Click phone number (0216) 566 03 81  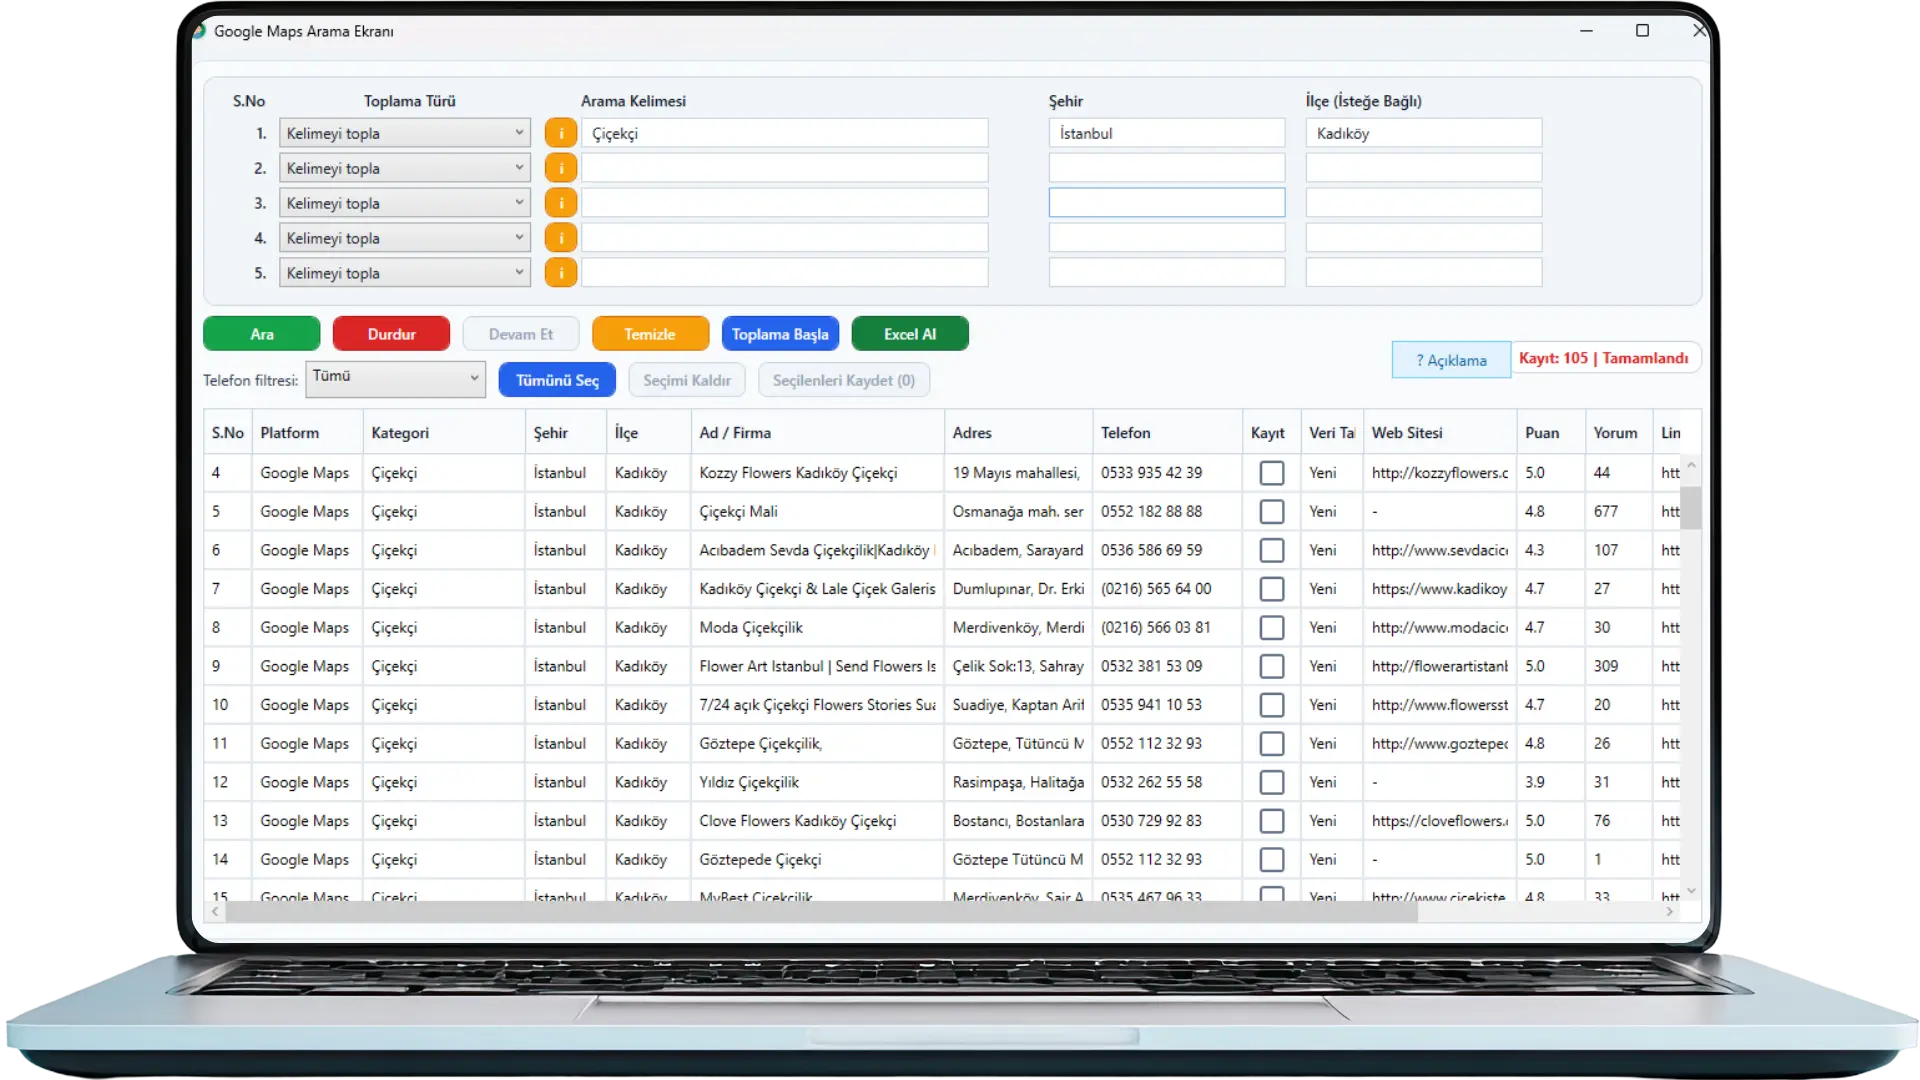pyautogui.click(x=1156, y=628)
